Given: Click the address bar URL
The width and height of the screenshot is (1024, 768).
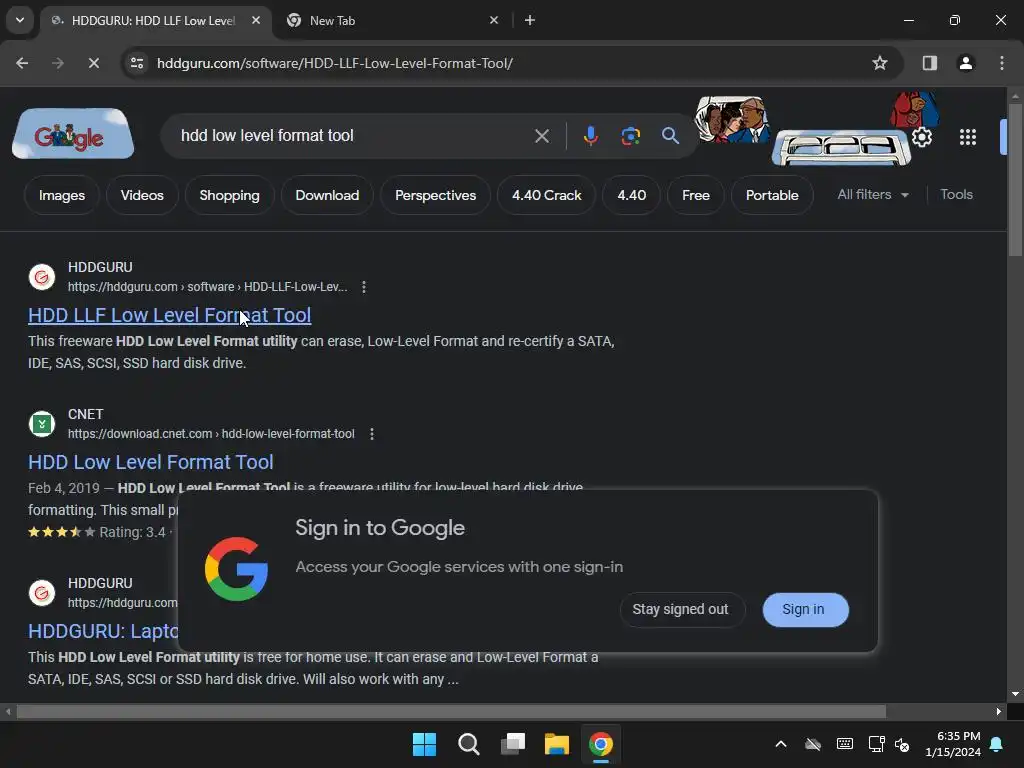Looking at the screenshot, I should pos(335,63).
